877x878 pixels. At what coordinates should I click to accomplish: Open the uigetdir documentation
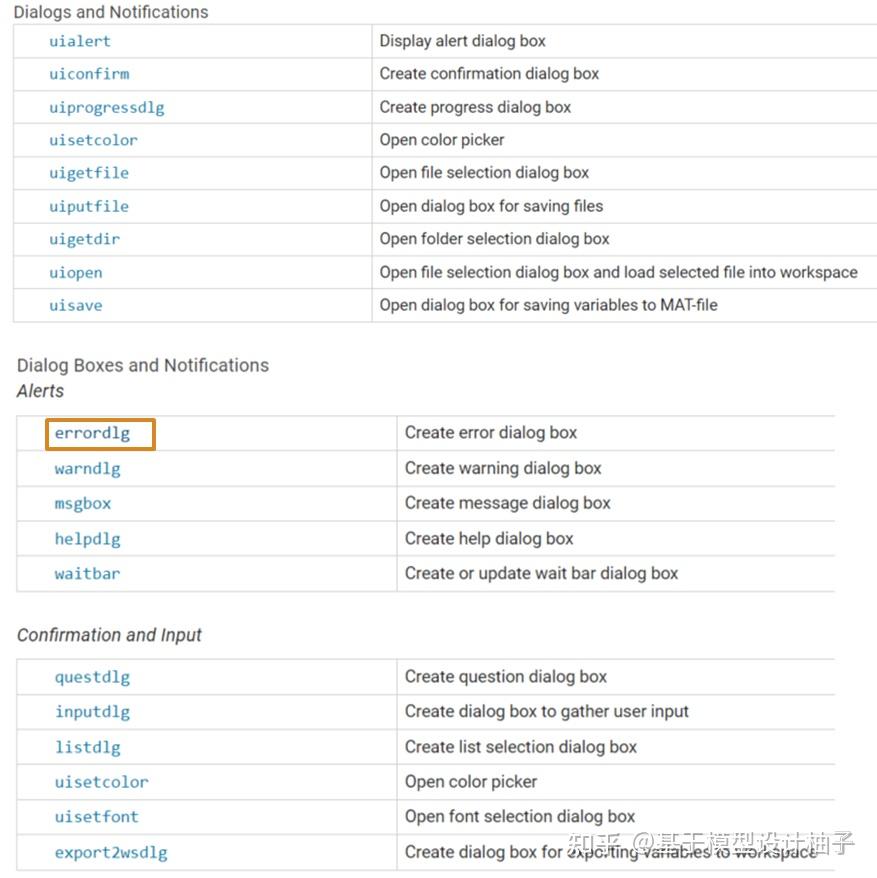(86, 239)
